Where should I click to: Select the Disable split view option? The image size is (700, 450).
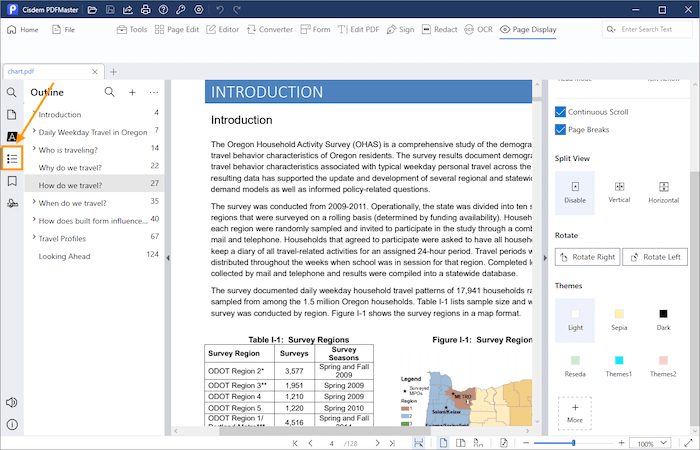[x=575, y=193]
